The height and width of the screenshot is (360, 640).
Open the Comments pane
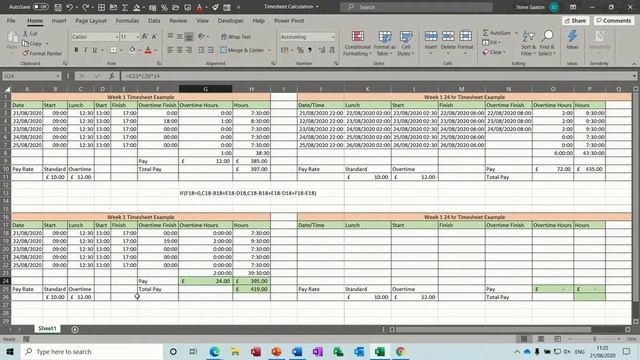pos(613,20)
